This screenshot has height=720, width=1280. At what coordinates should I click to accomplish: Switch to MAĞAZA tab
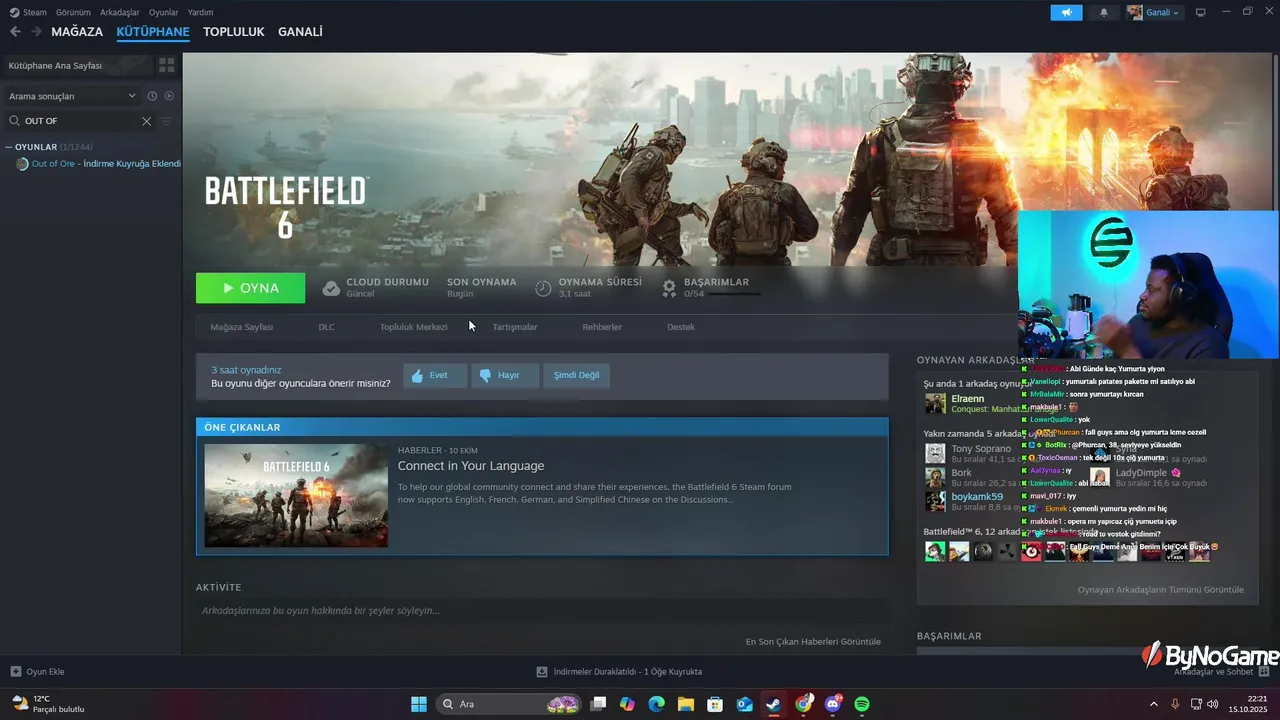pos(77,32)
